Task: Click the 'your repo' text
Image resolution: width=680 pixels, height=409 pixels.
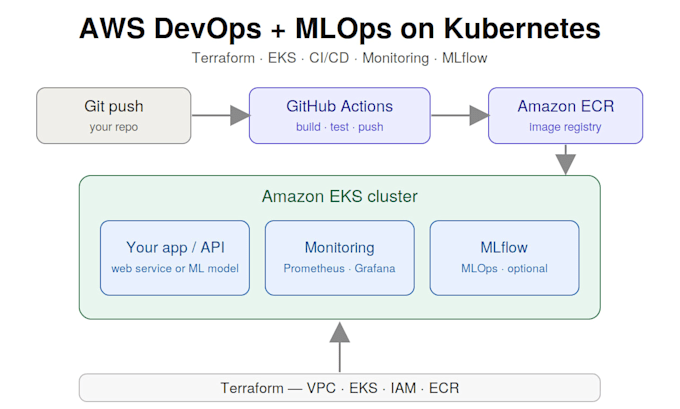Action: [x=114, y=128]
